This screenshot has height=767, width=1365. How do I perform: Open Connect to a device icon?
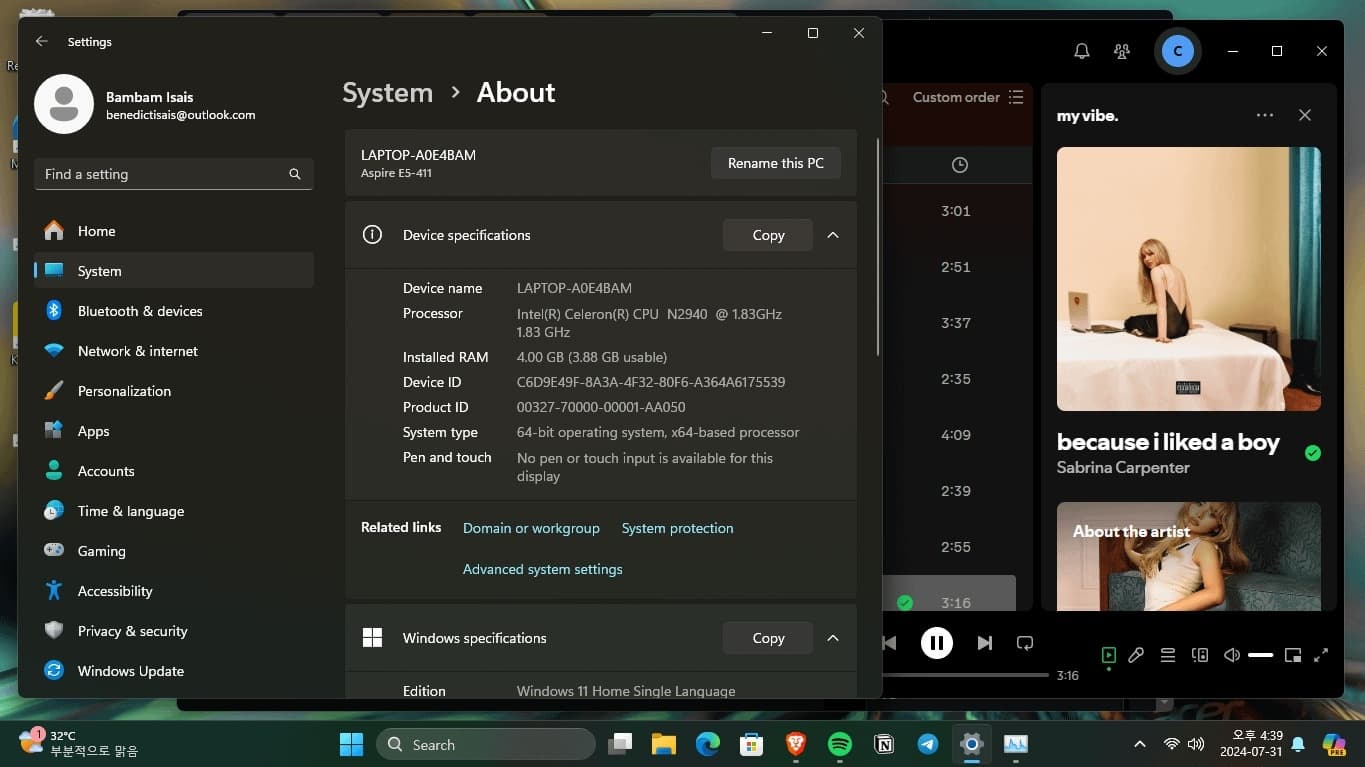1200,656
